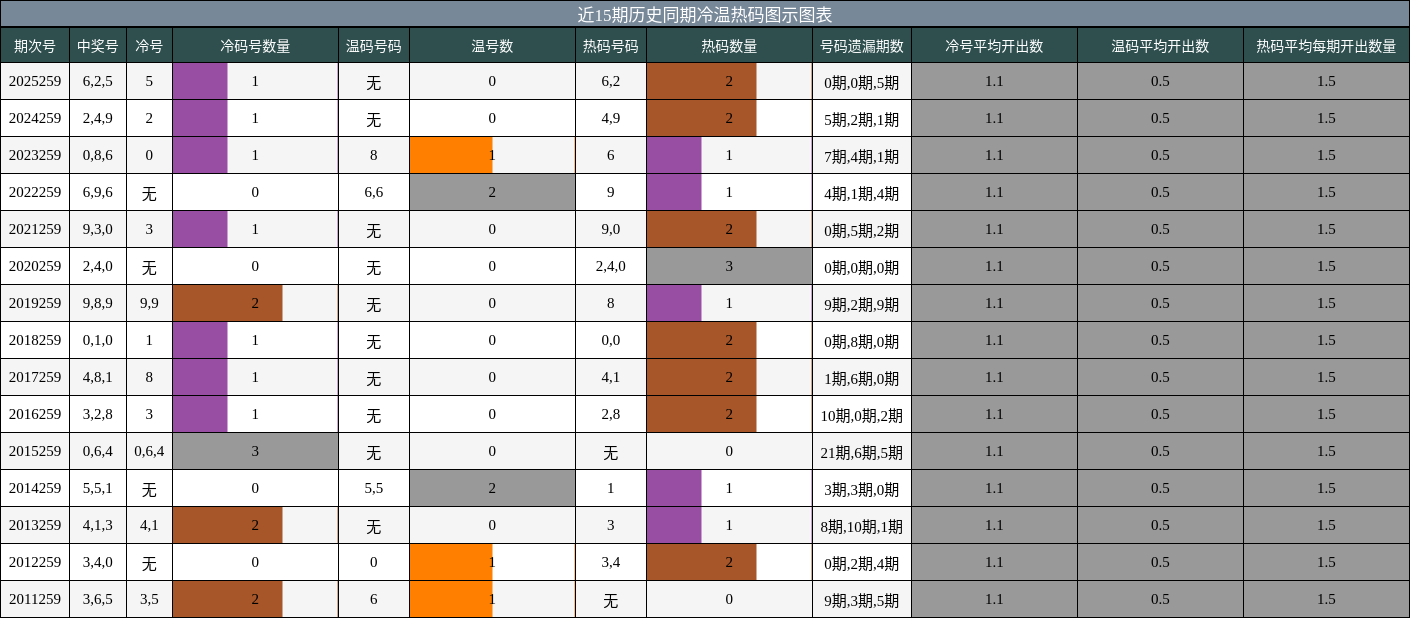This screenshot has height=618, width=1410.
Task: Select period number 2017259
Action: [35, 377]
